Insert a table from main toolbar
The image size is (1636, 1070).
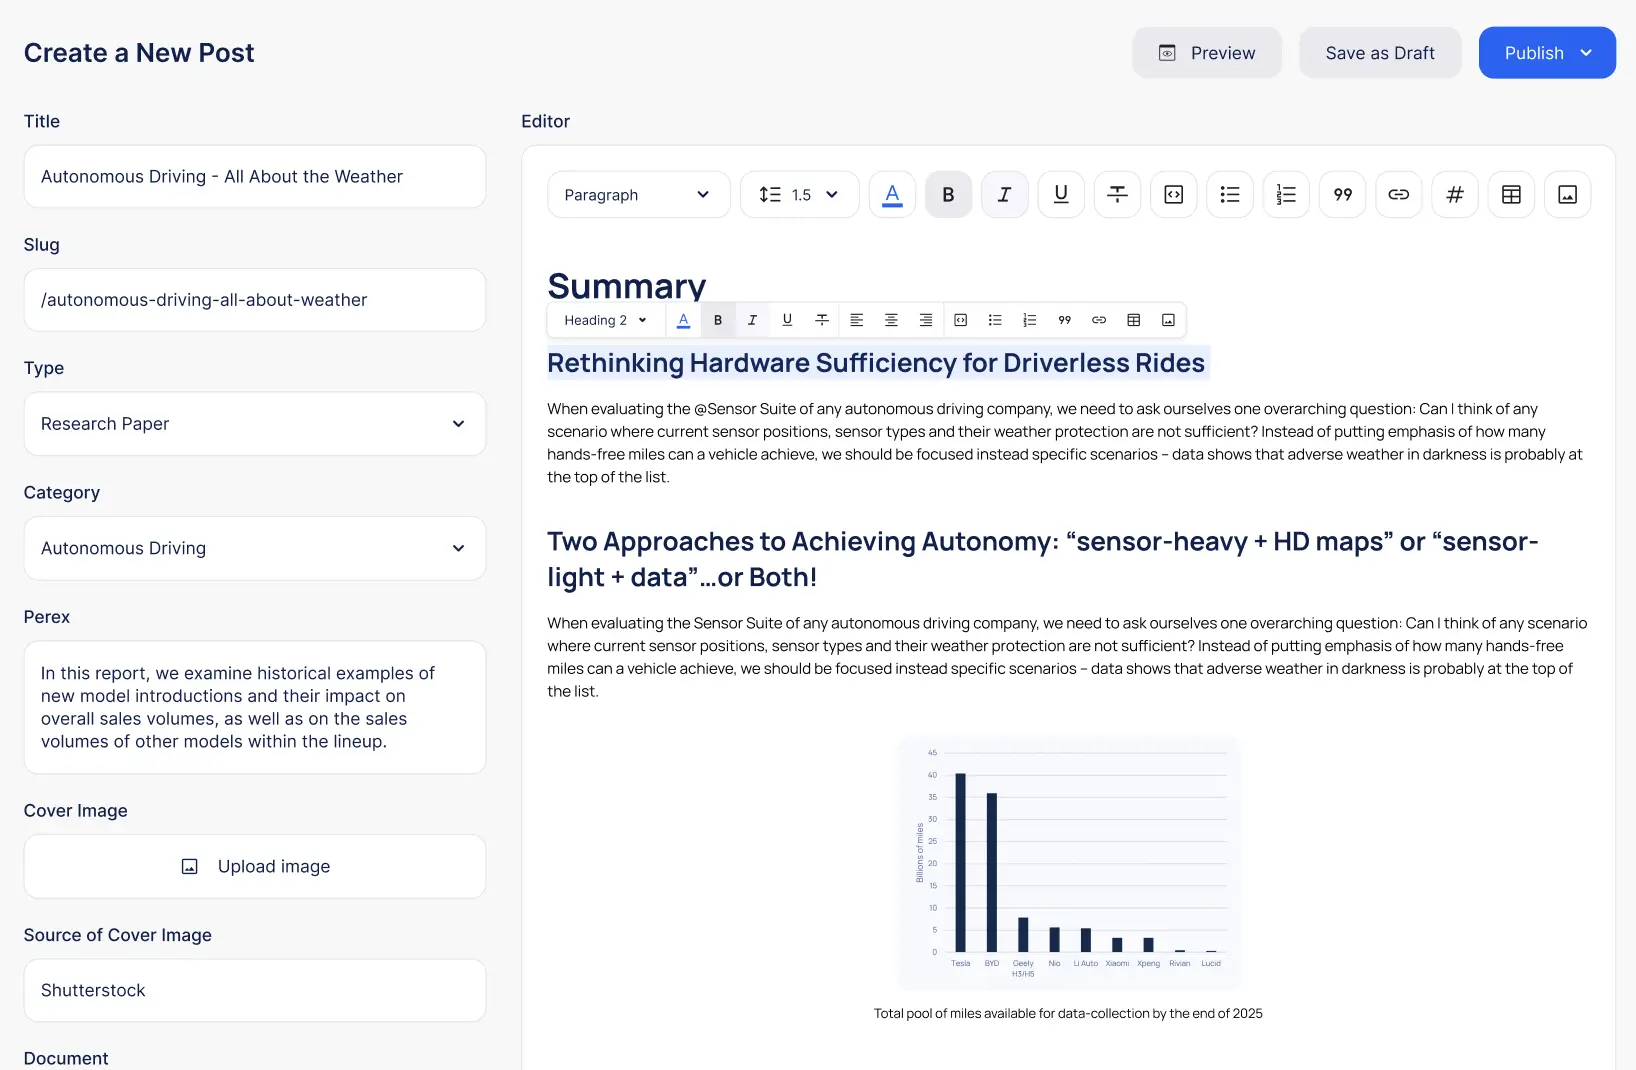coord(1511,195)
